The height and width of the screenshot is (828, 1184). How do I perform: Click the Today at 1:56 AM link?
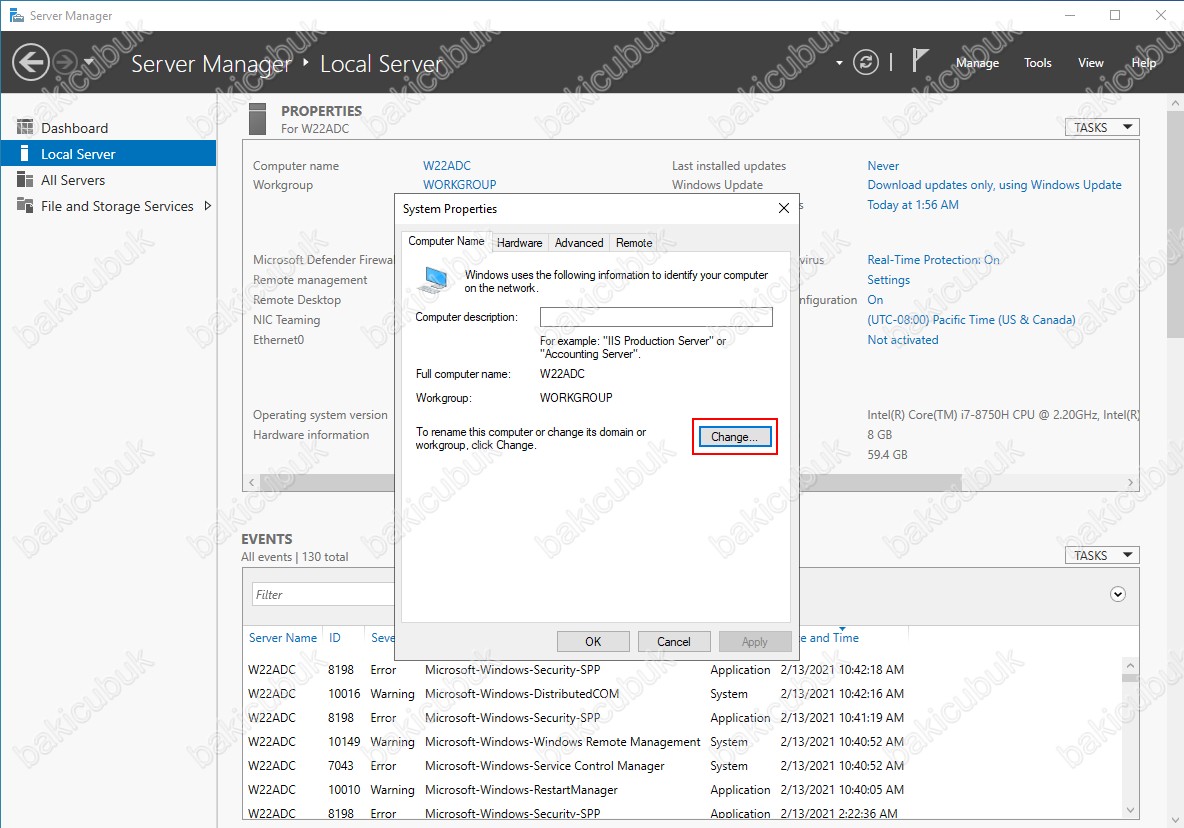coord(912,205)
